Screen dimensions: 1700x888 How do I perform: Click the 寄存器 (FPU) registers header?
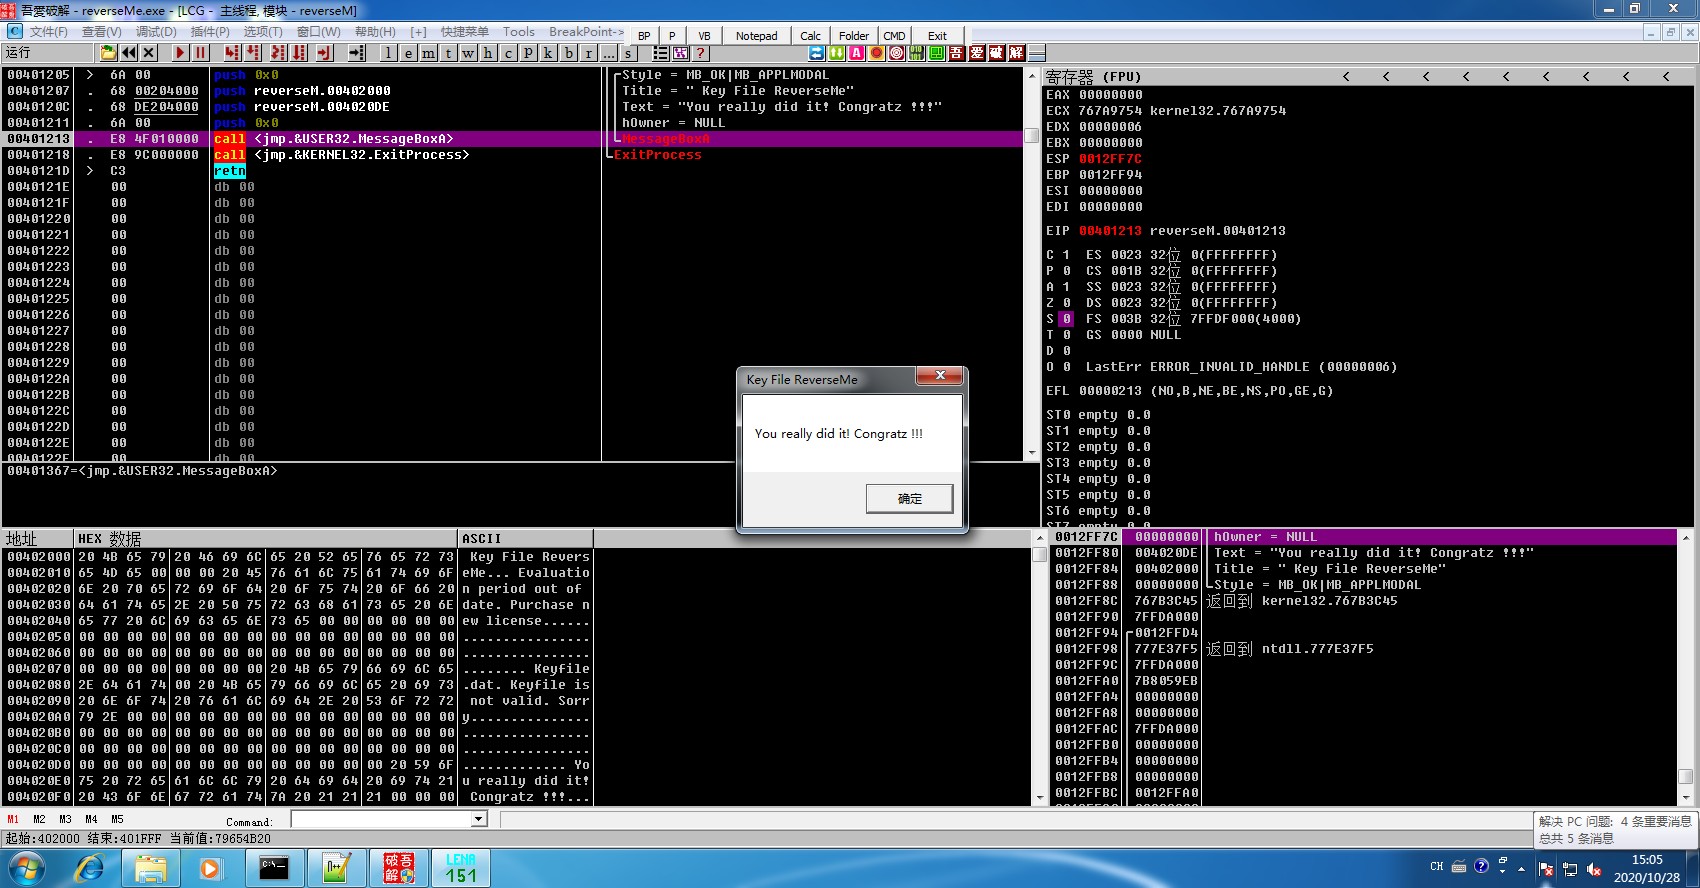(x=1093, y=77)
